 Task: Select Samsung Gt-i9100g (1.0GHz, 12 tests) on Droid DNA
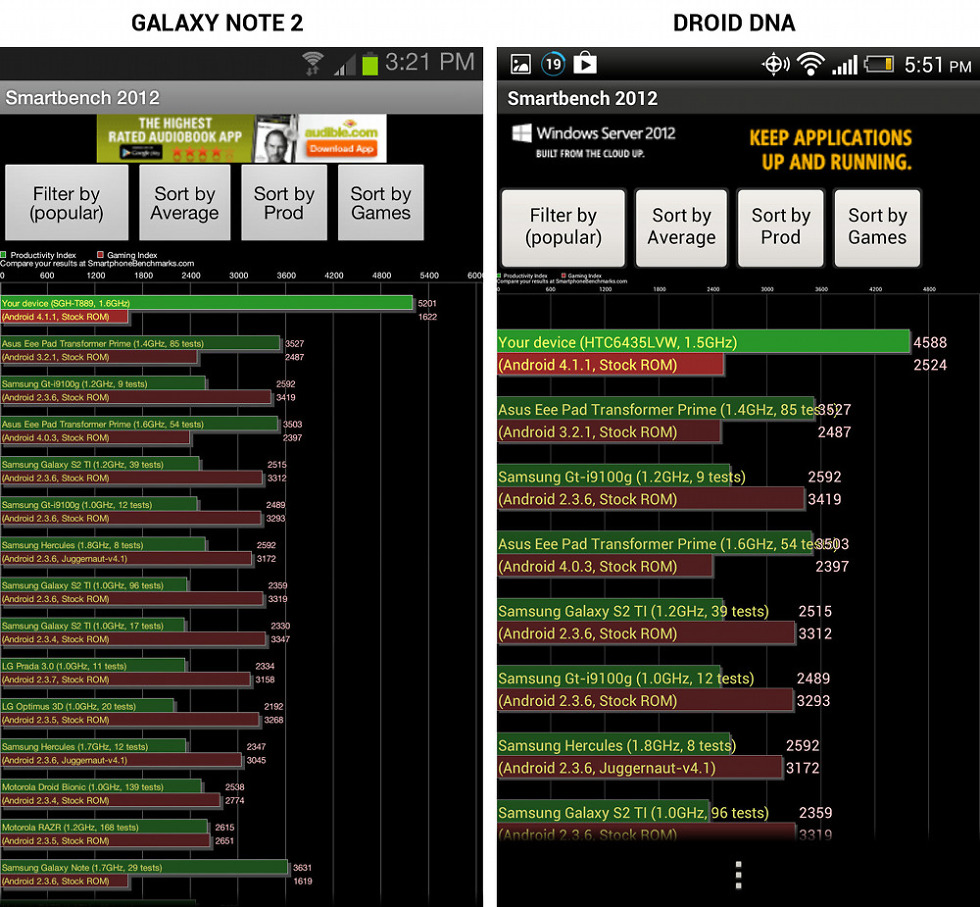click(x=646, y=689)
